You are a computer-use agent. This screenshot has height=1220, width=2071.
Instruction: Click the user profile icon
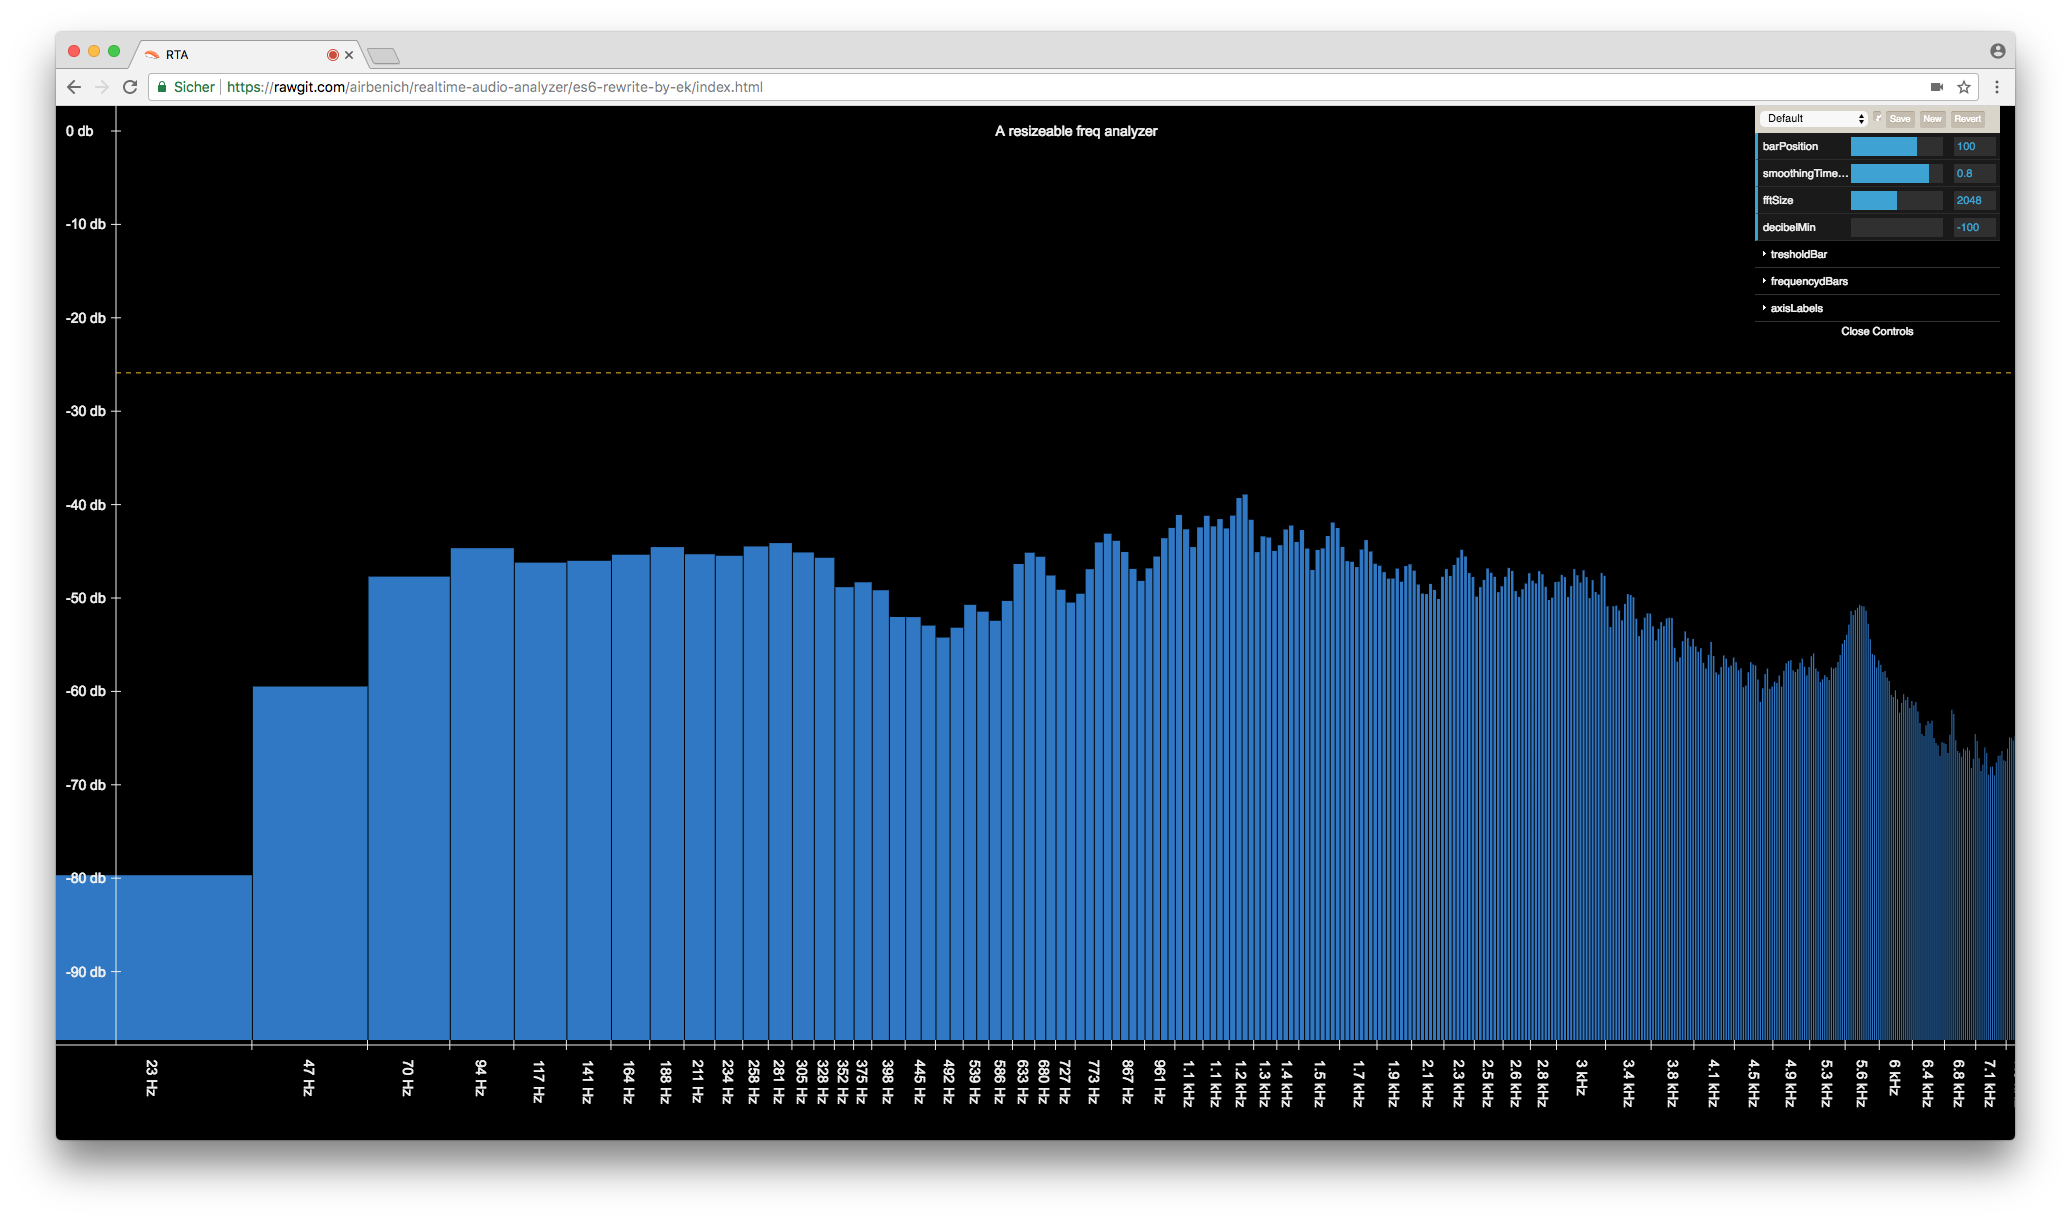point(1997,51)
